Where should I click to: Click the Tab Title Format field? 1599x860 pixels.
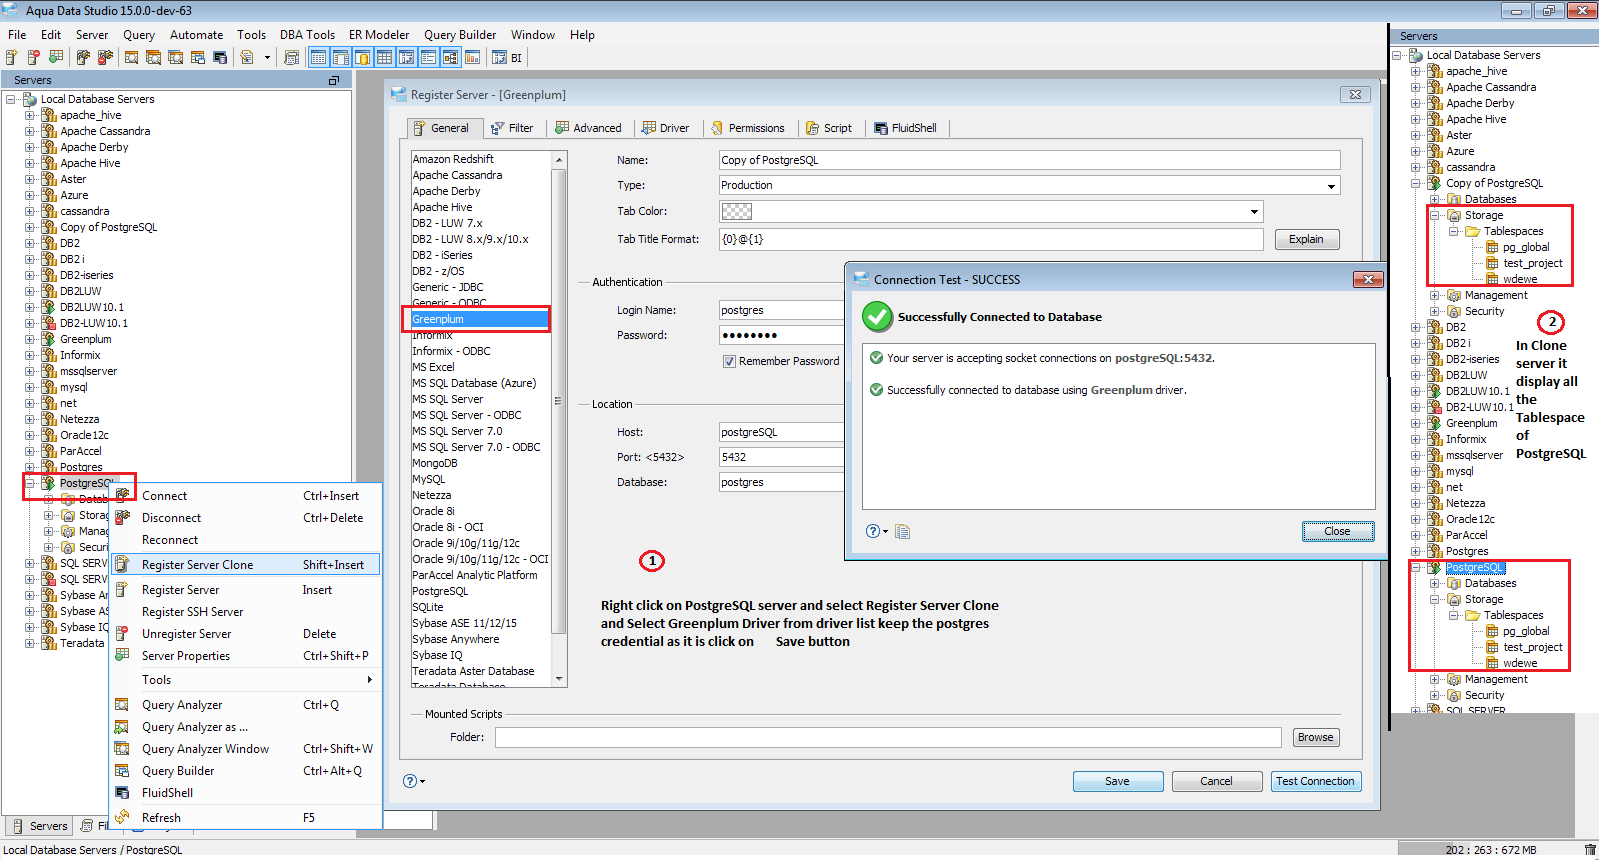(991, 240)
